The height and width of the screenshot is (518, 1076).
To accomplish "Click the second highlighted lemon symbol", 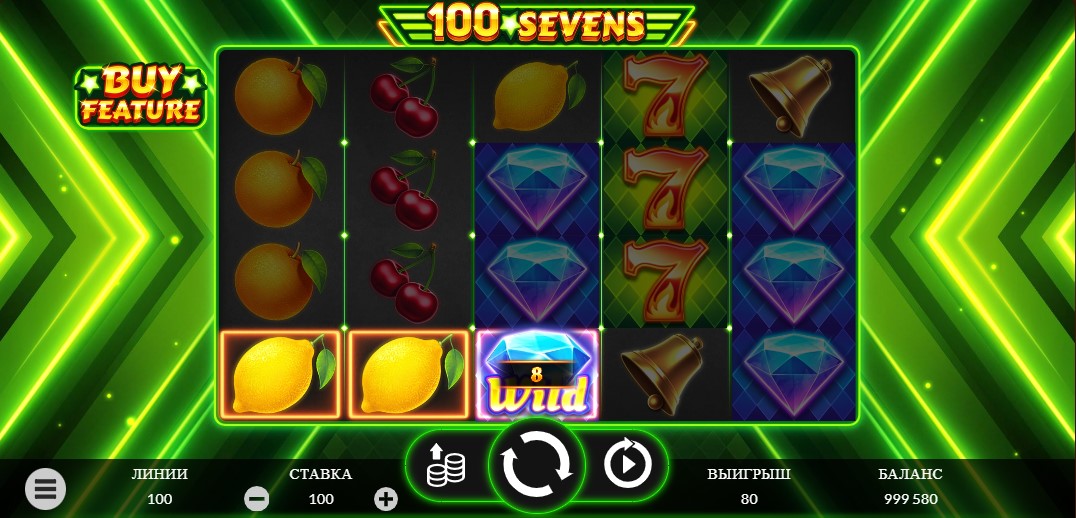I will click(x=408, y=375).
